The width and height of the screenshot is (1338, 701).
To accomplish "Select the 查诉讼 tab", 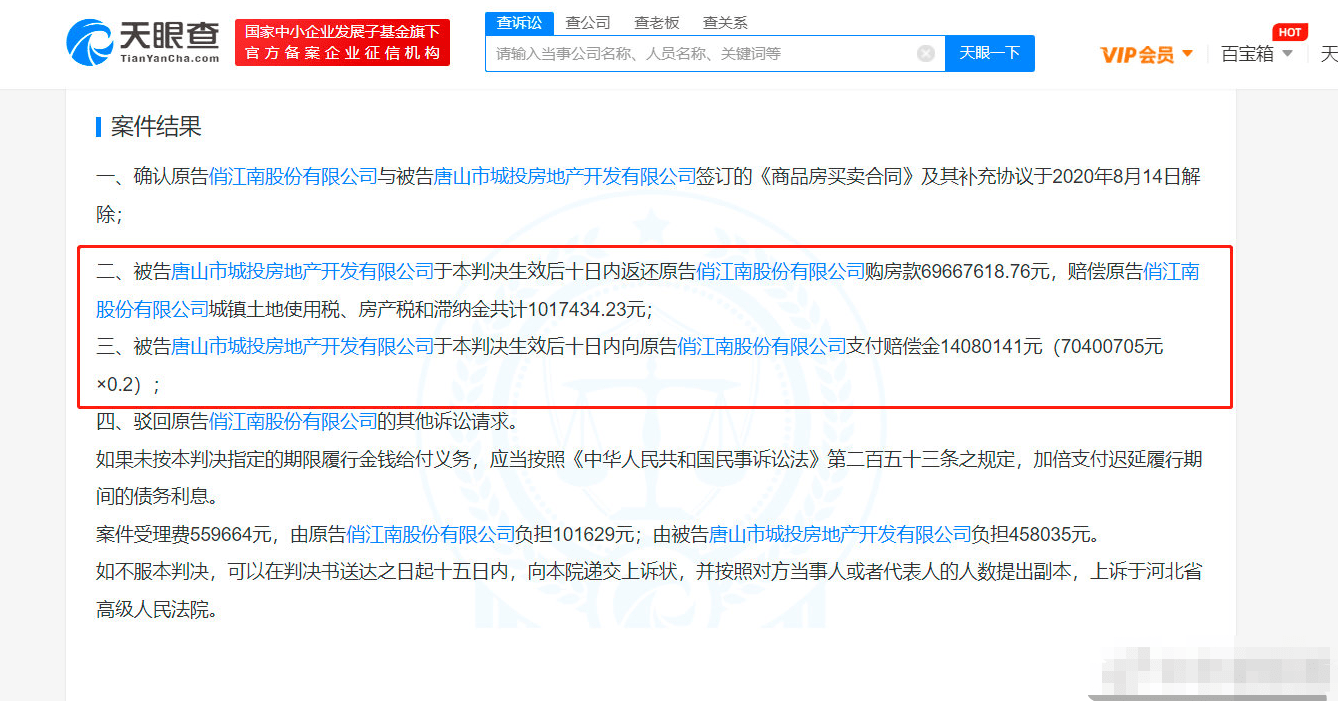I will [518, 21].
